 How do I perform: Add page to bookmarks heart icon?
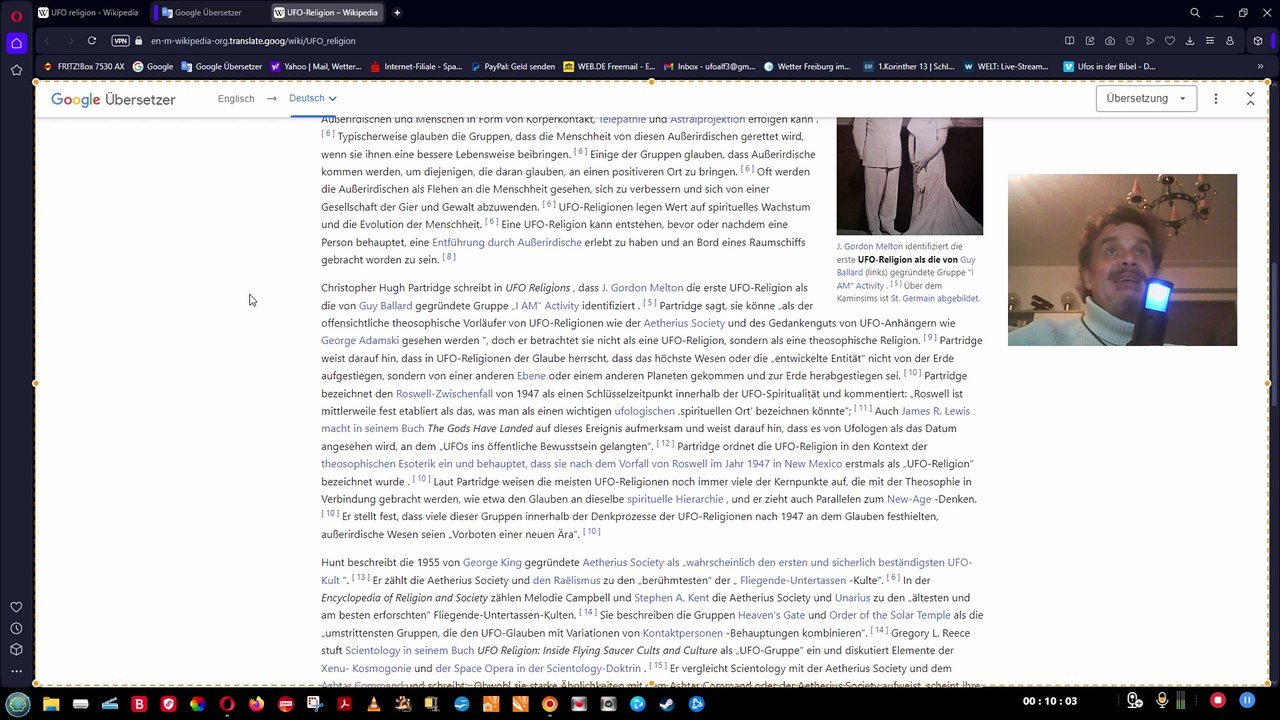[1170, 41]
